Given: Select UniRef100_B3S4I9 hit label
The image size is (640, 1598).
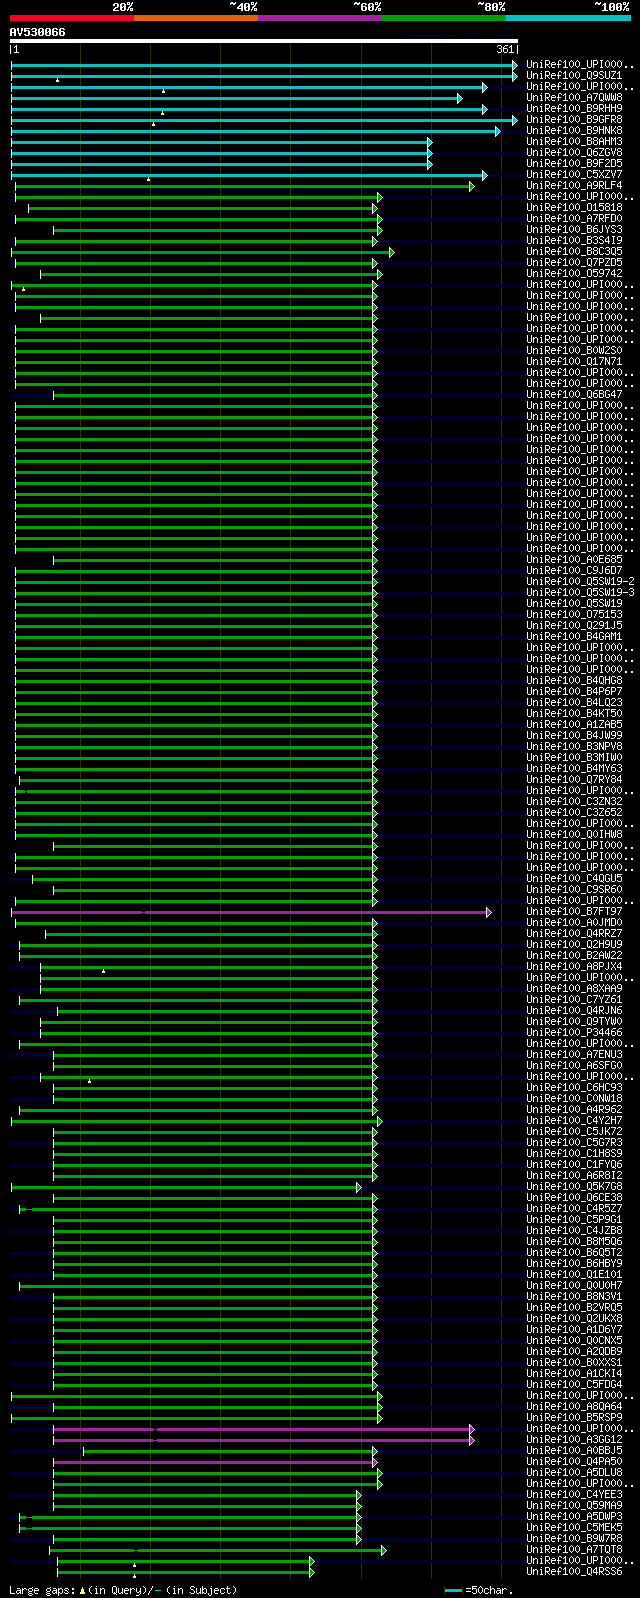Looking at the screenshot, I should [x=574, y=240].
